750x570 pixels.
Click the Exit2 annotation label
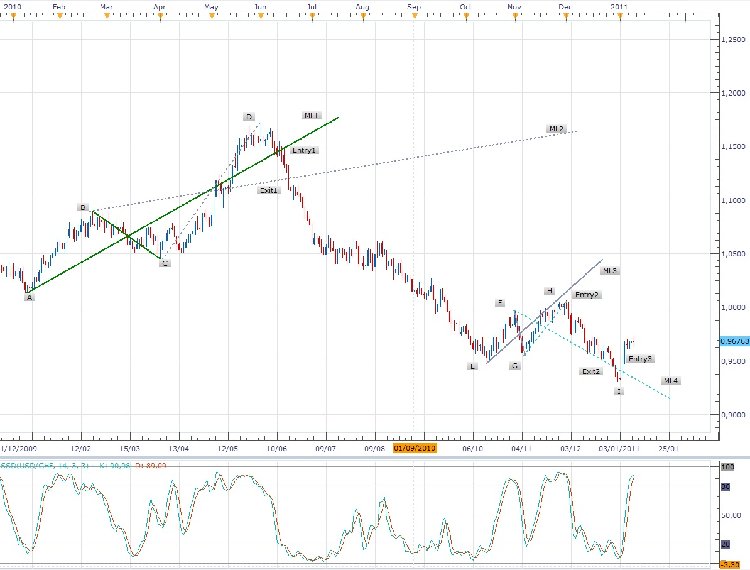(x=592, y=371)
